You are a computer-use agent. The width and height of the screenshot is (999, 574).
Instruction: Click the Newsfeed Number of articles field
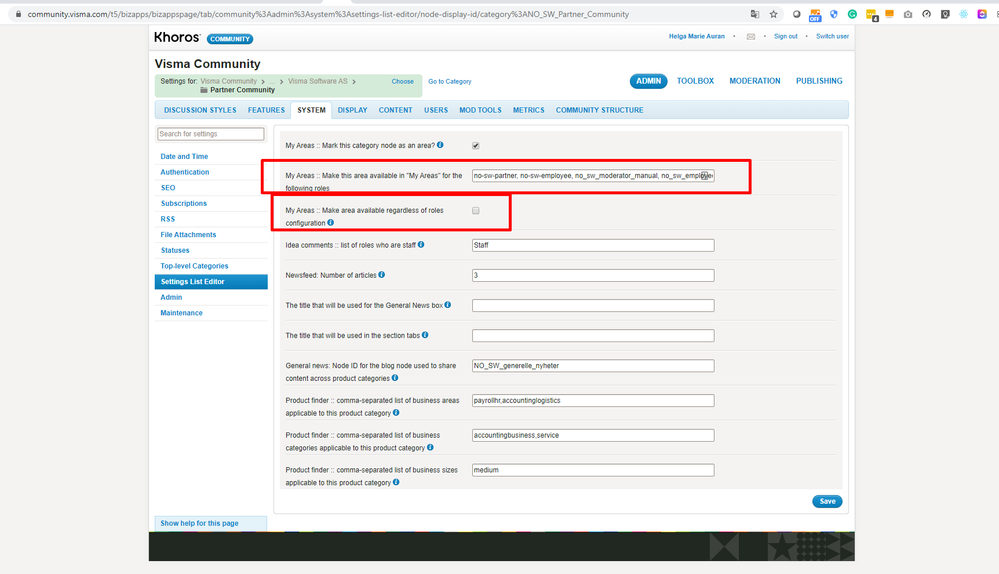(593, 275)
